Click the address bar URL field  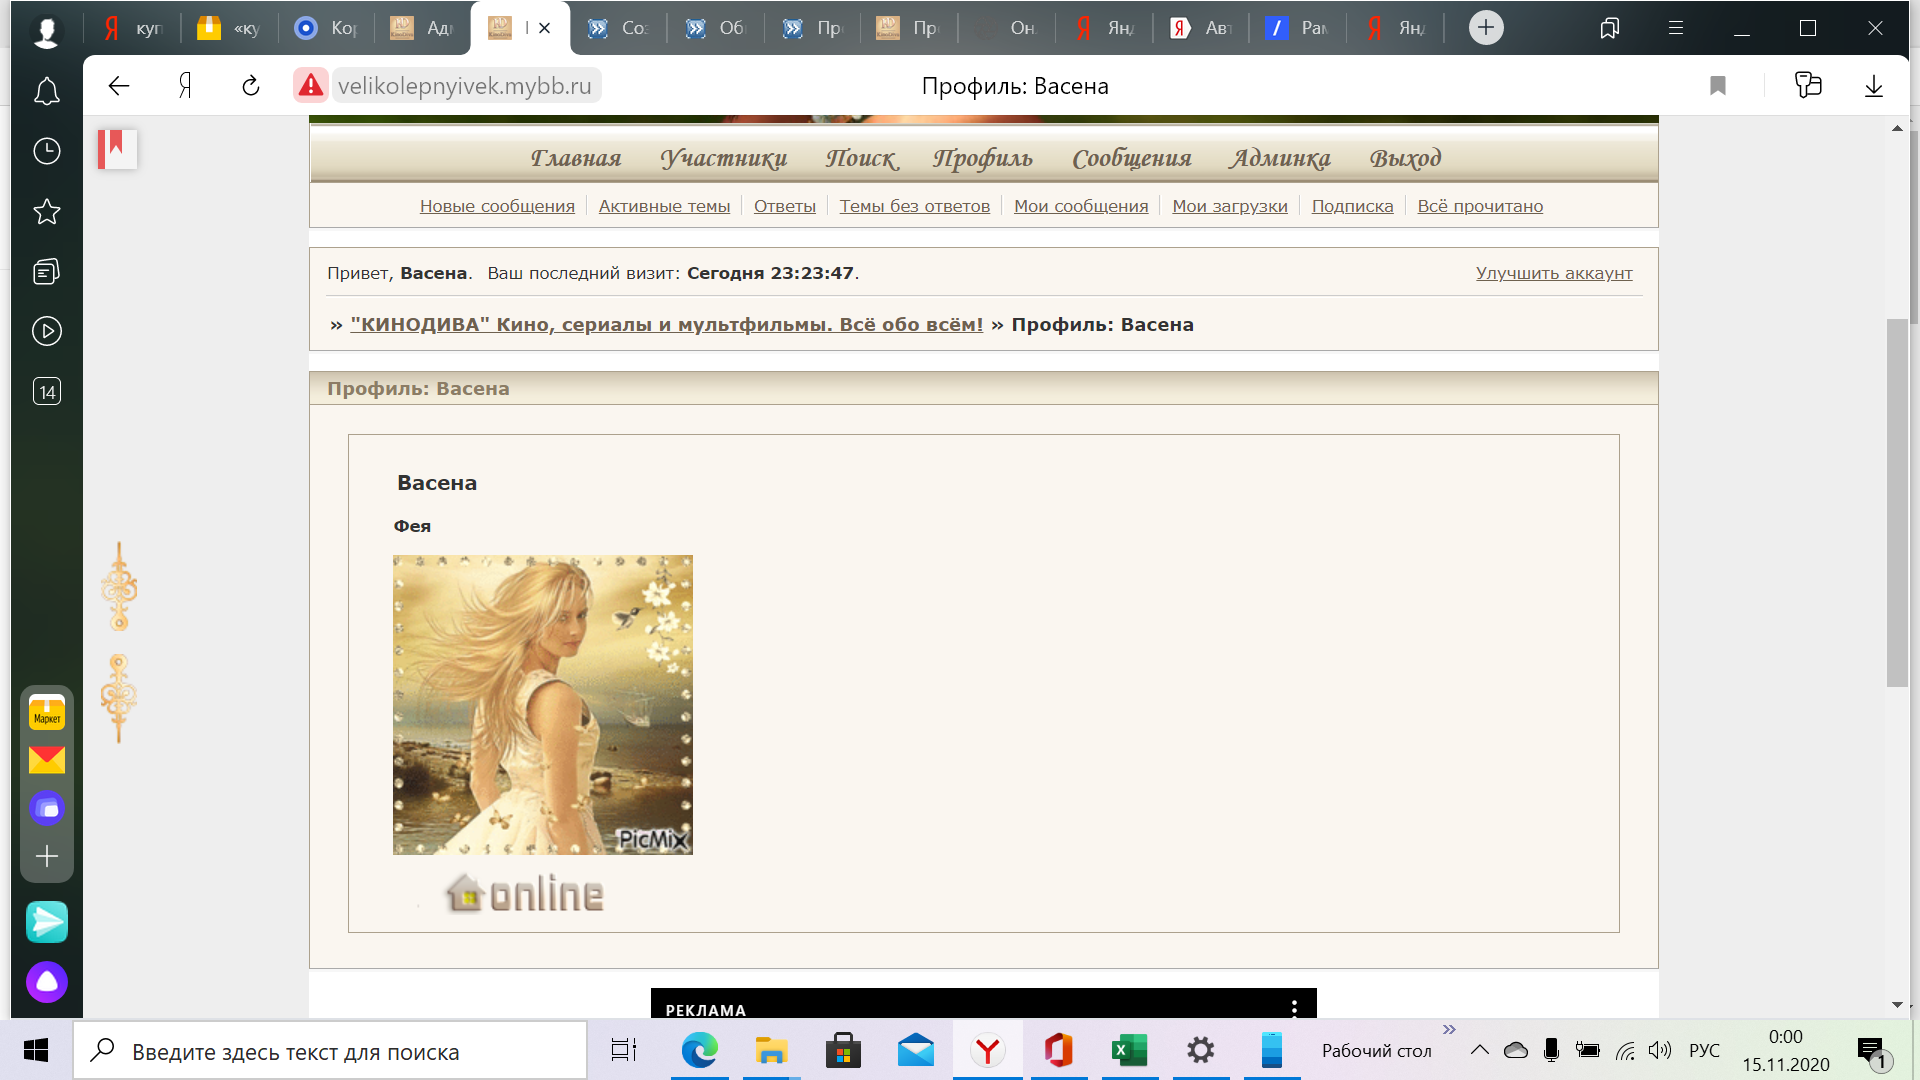tap(465, 86)
